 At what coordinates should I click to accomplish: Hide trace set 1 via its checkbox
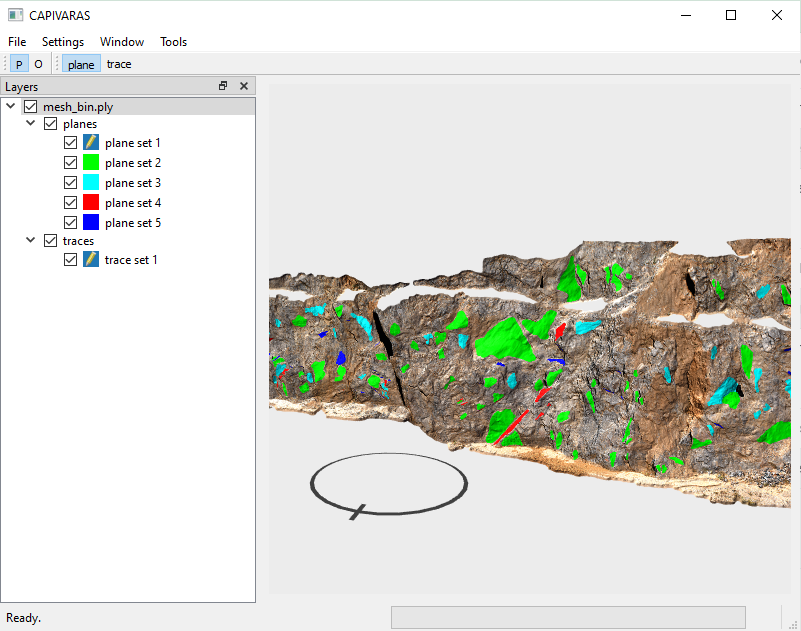click(x=70, y=260)
